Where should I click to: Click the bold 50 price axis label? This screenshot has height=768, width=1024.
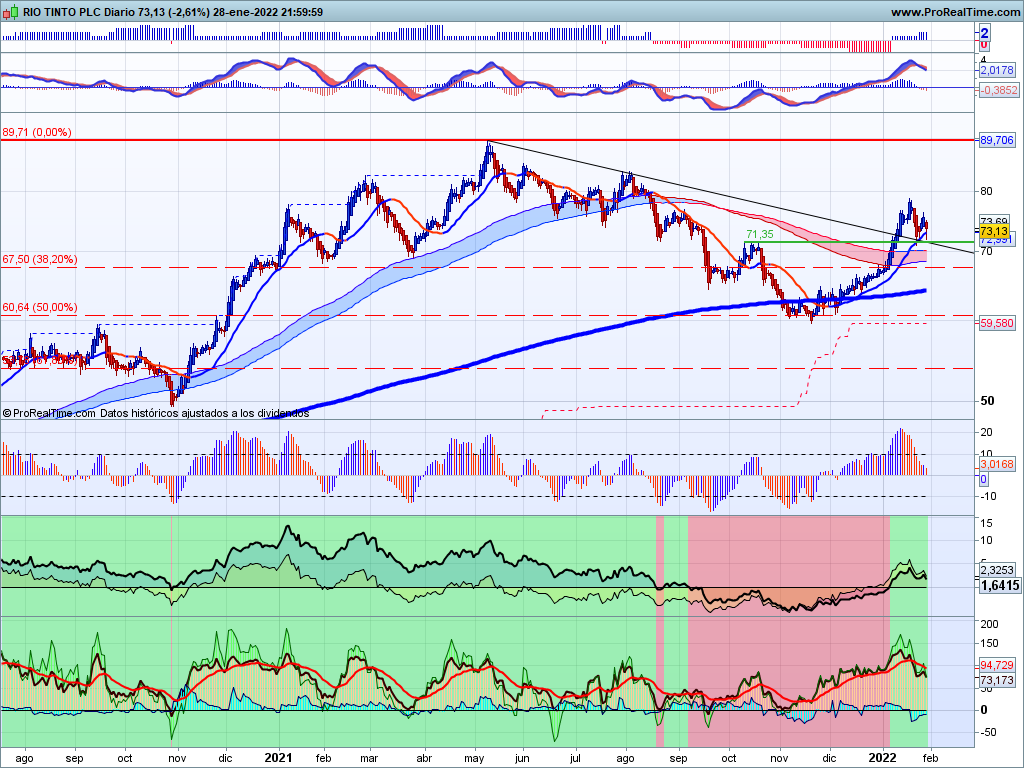987,400
